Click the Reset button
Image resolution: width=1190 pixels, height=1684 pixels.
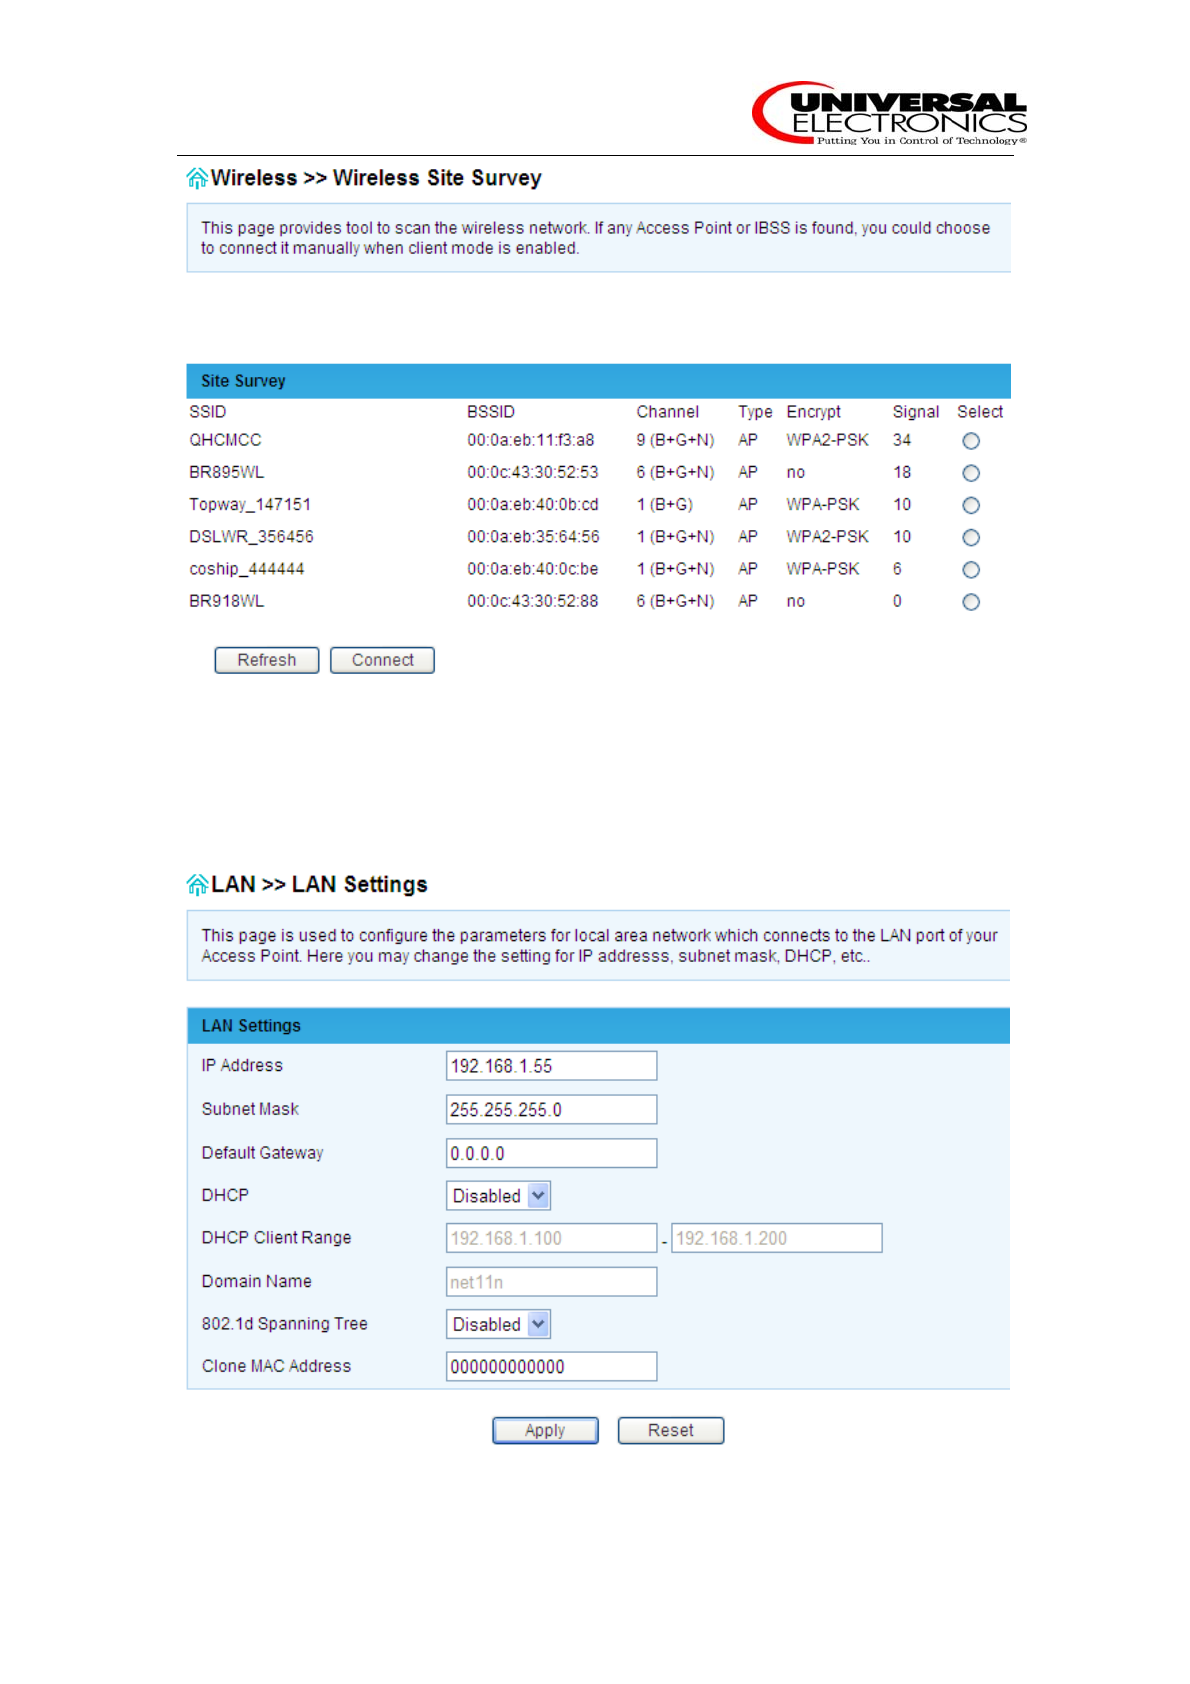670,1430
